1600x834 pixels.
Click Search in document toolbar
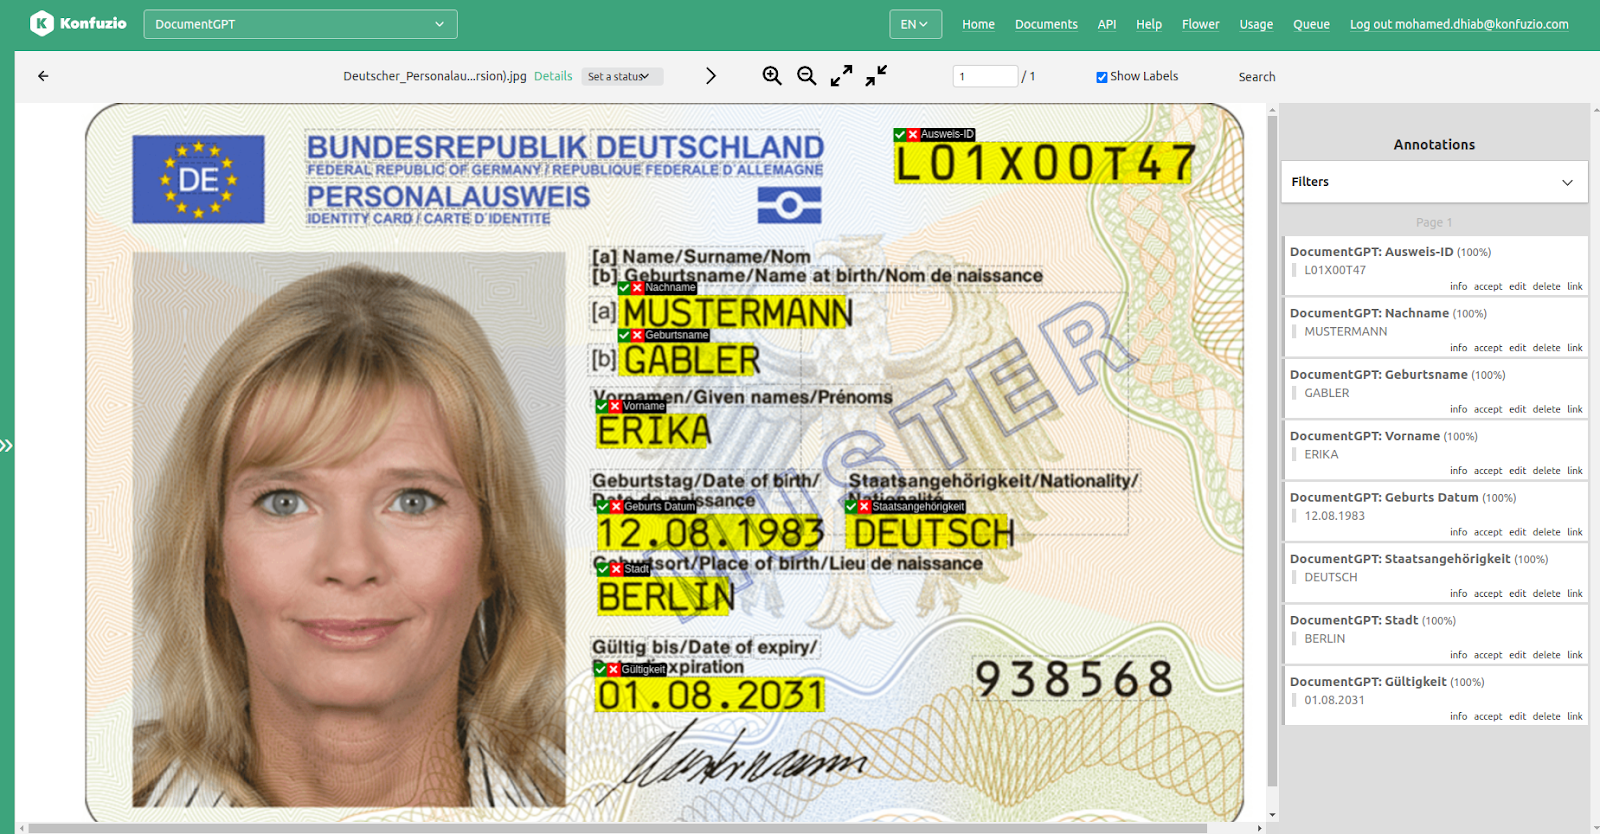[1257, 77]
